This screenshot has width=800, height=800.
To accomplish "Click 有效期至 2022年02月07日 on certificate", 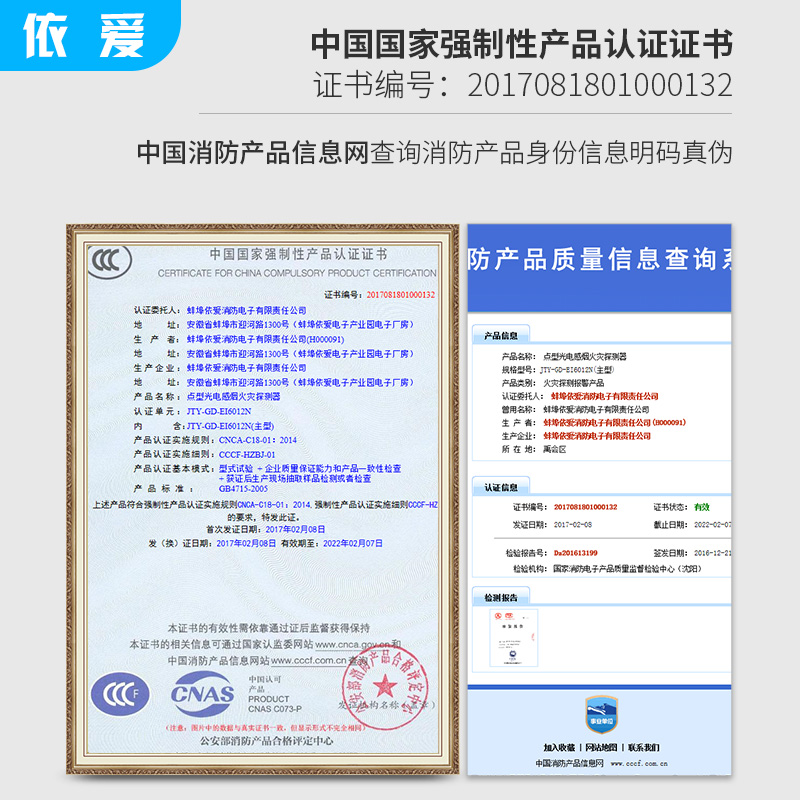I will coord(353,543).
